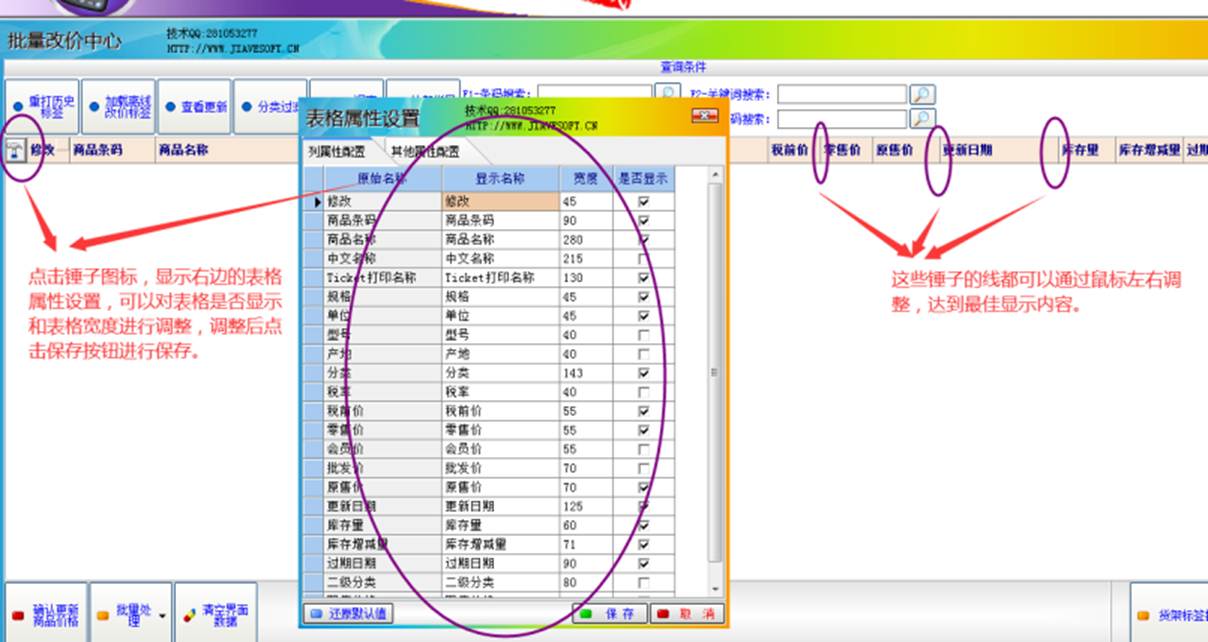Viewport: 1208px width, 642px height.
Task: Click the 重打历史标签 toolbar button
Action: 42,107
